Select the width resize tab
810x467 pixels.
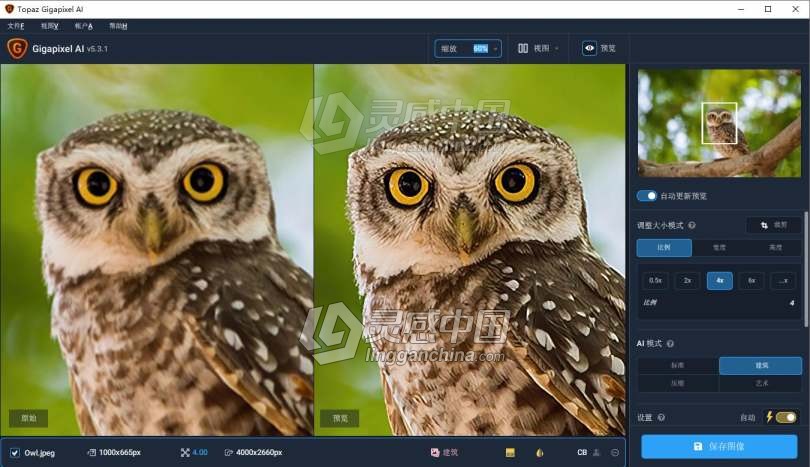[x=719, y=247]
